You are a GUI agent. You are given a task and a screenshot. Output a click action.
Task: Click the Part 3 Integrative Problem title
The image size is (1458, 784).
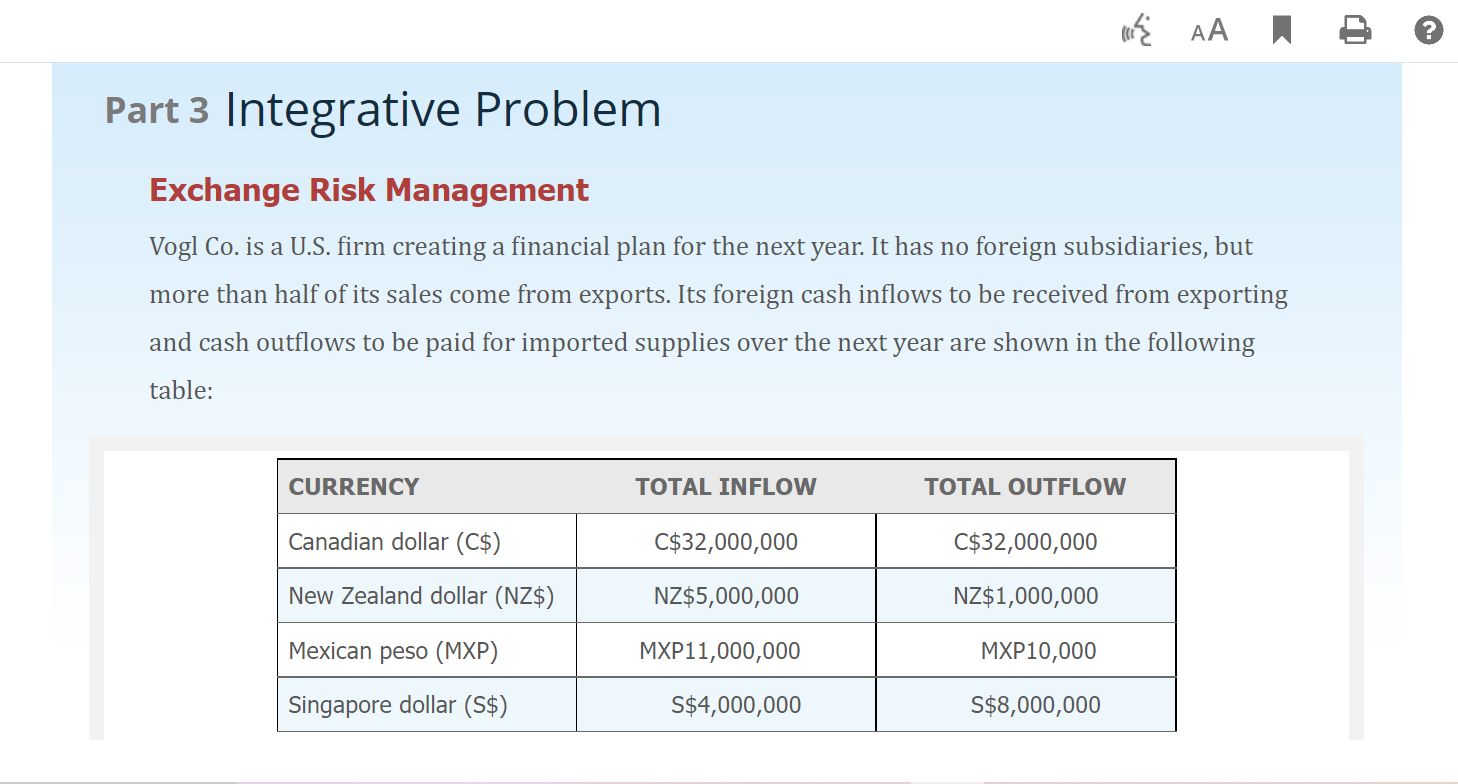382,108
